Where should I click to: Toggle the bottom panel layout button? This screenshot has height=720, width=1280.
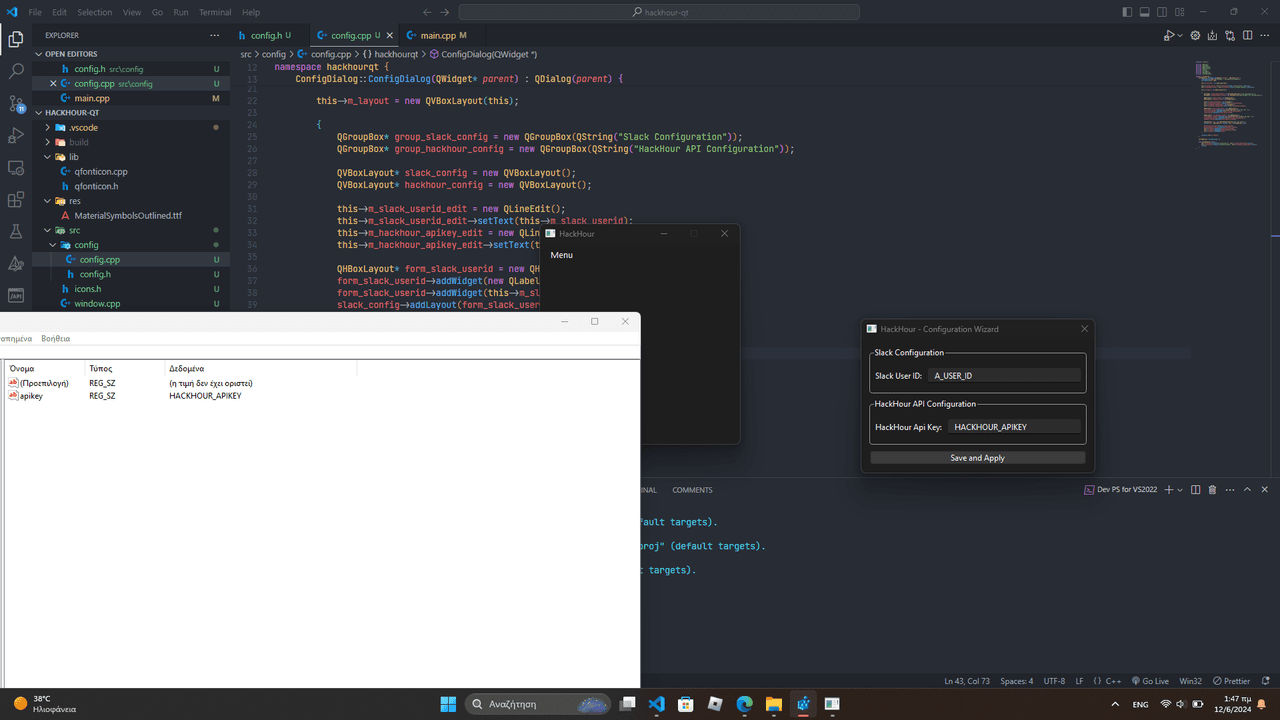click(1145, 12)
